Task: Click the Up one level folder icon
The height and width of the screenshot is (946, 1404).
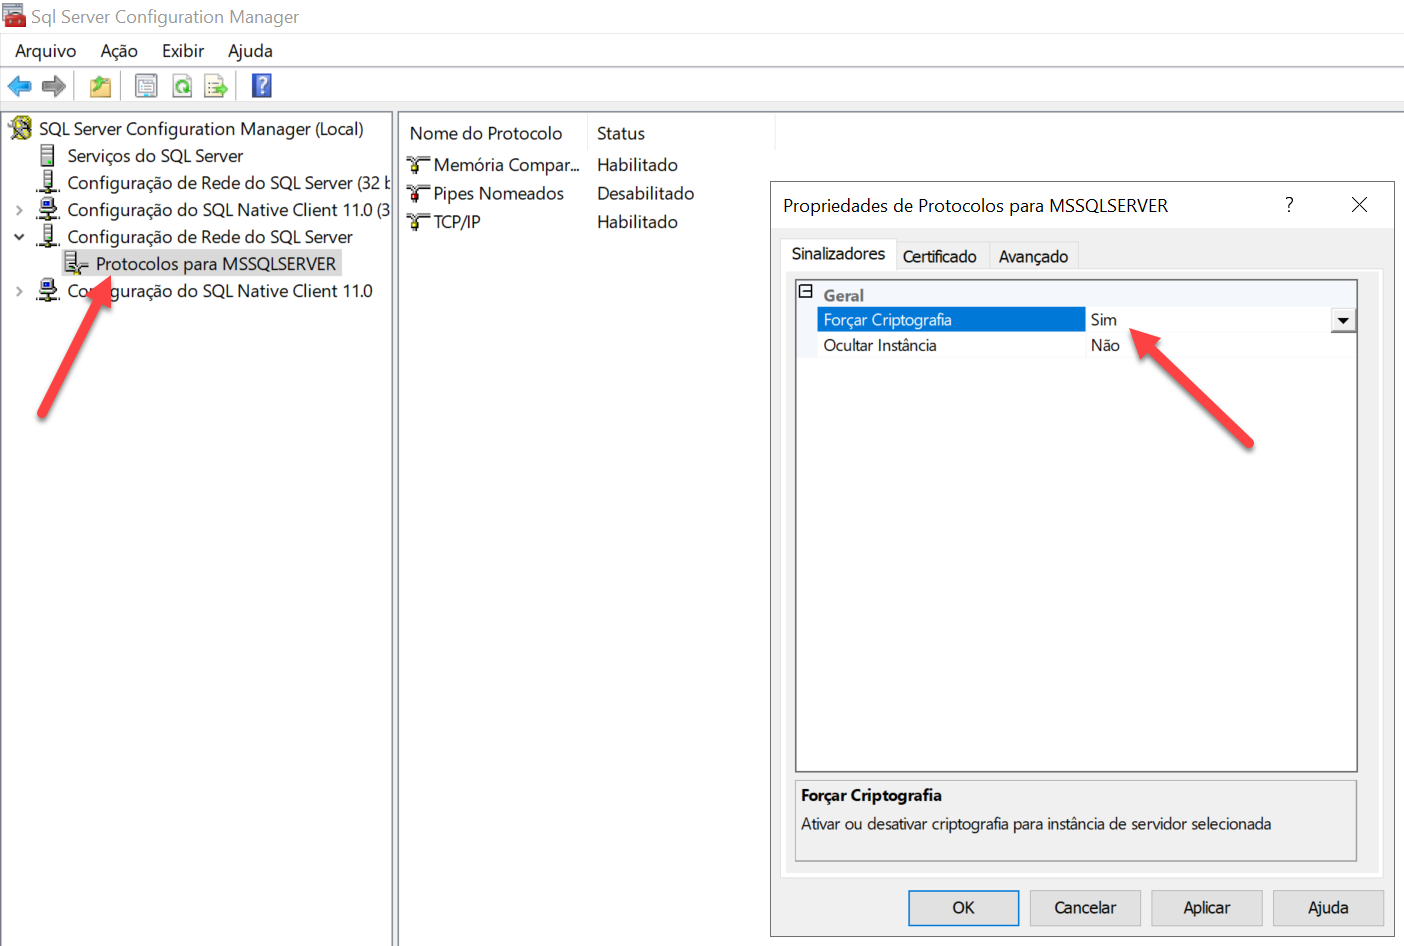Action: pyautogui.click(x=100, y=86)
